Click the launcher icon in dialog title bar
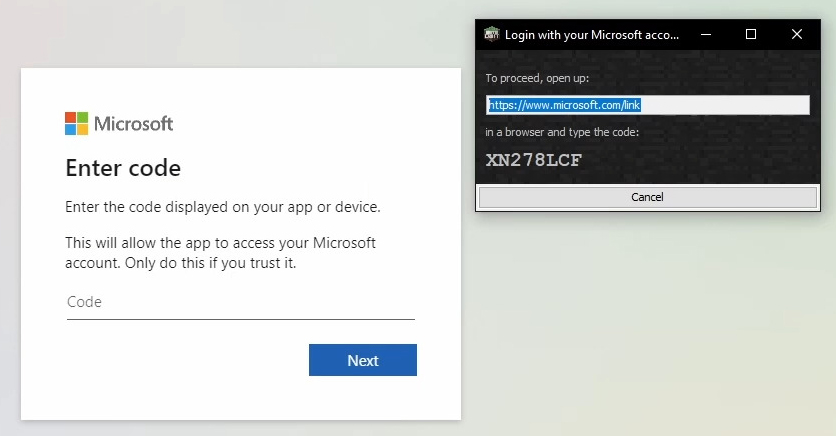Image resolution: width=836 pixels, height=436 pixels. [491, 34]
